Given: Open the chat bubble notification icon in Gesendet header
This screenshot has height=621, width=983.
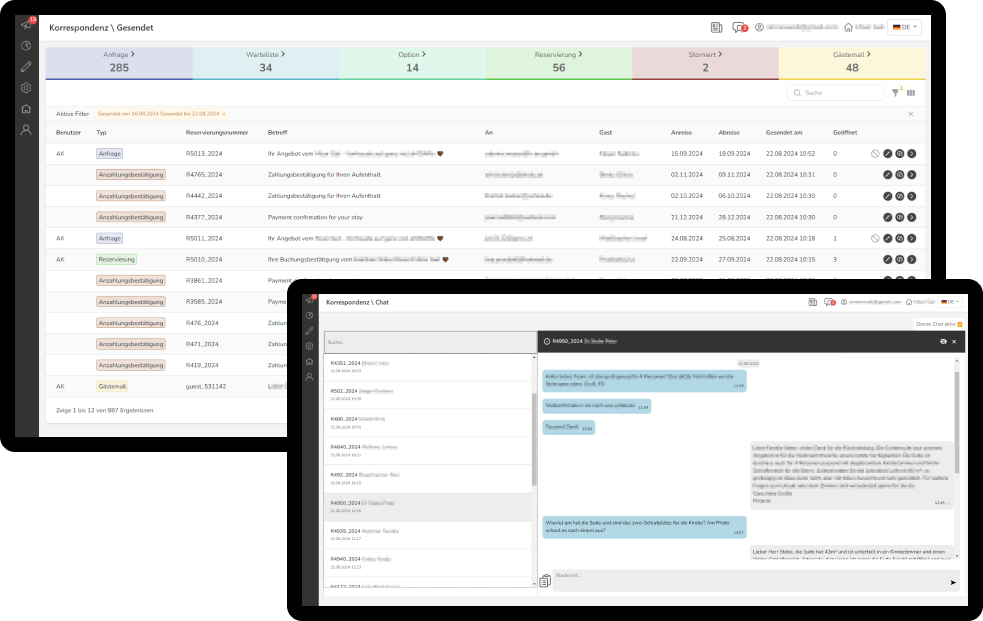Looking at the screenshot, I should point(739,28).
